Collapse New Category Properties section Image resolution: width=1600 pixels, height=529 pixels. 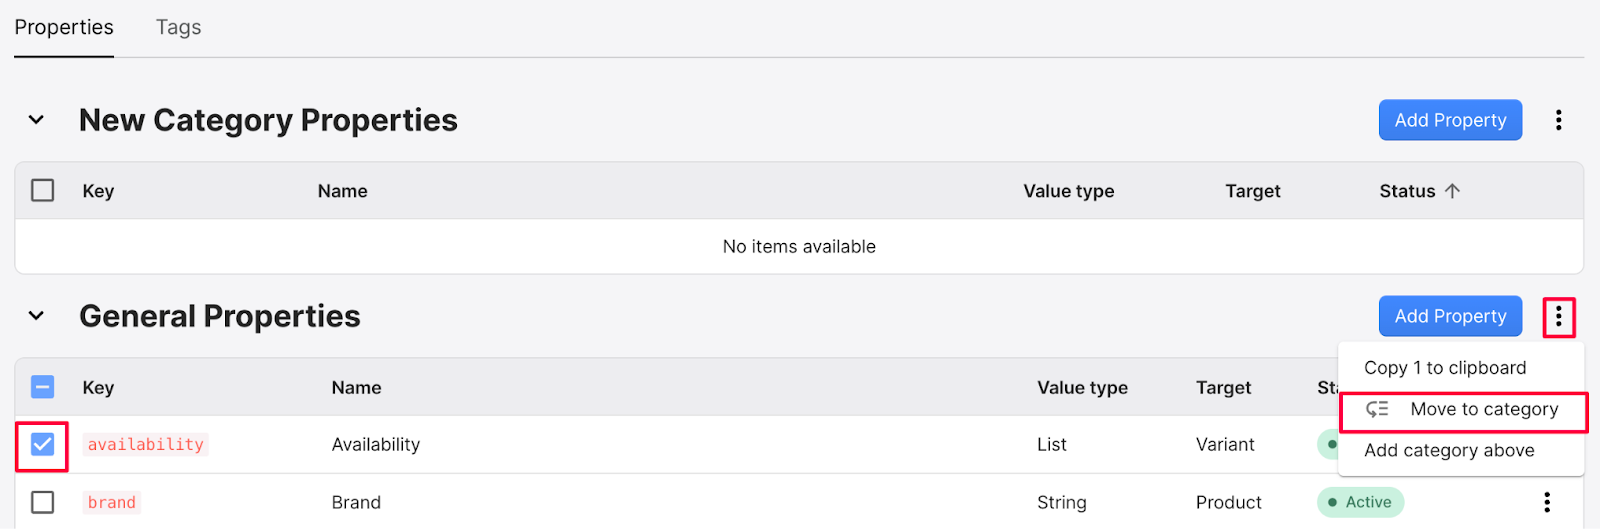[36, 120]
